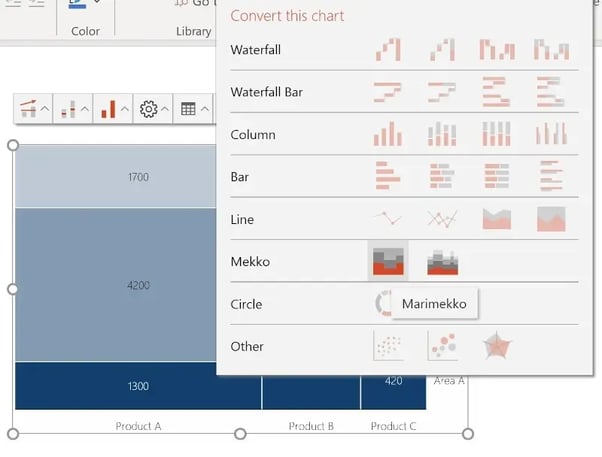Convert to simple horizontal bar chart

tap(388, 176)
